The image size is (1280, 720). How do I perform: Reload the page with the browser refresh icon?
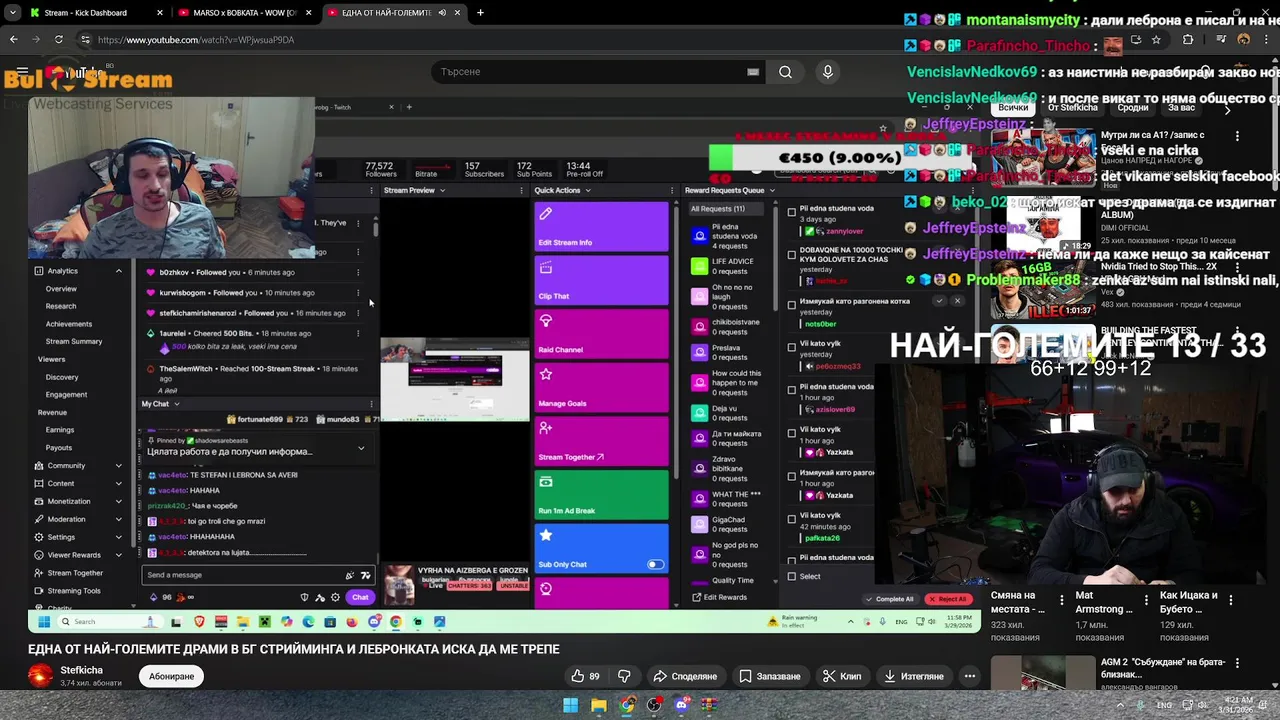pos(59,40)
